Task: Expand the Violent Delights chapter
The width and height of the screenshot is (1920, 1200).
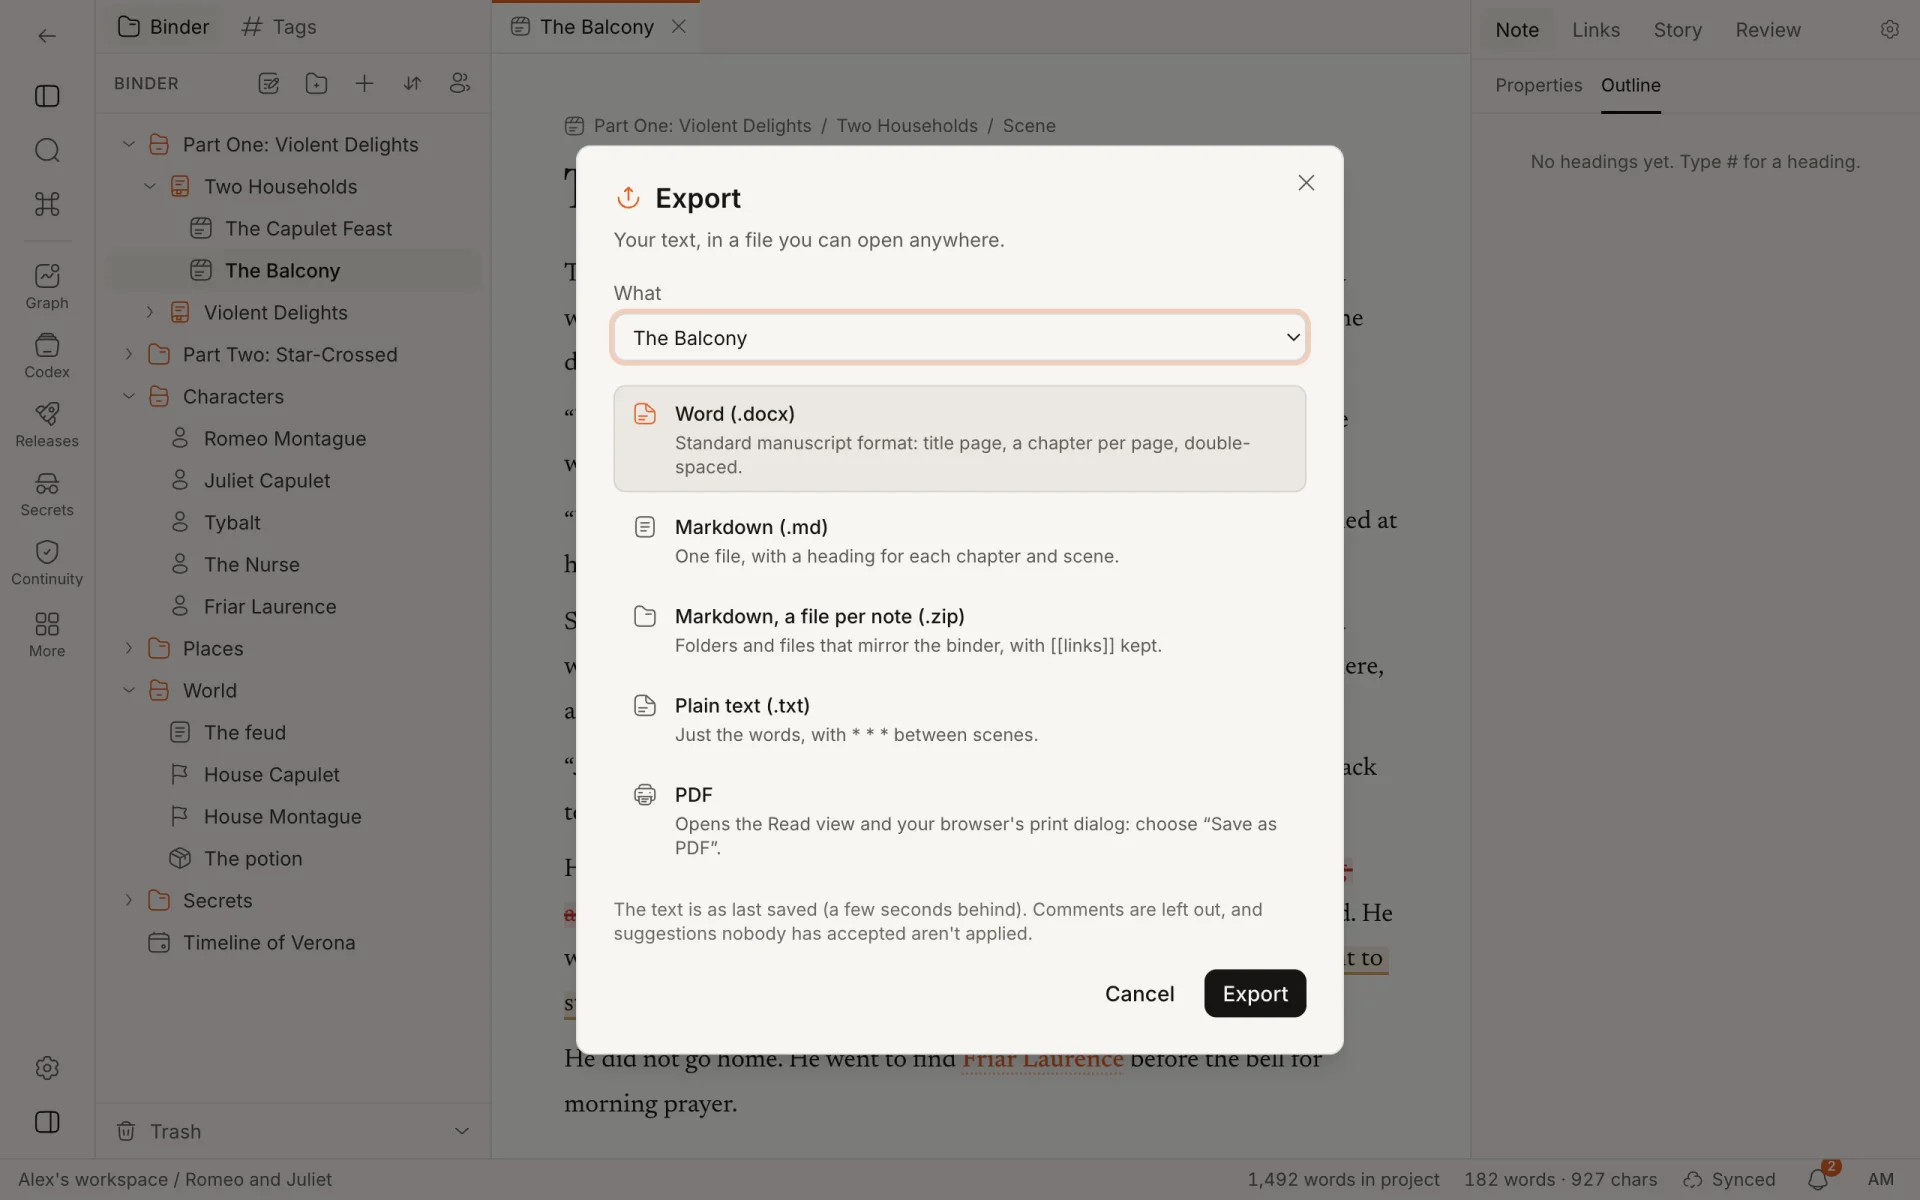Action: pyautogui.click(x=149, y=312)
